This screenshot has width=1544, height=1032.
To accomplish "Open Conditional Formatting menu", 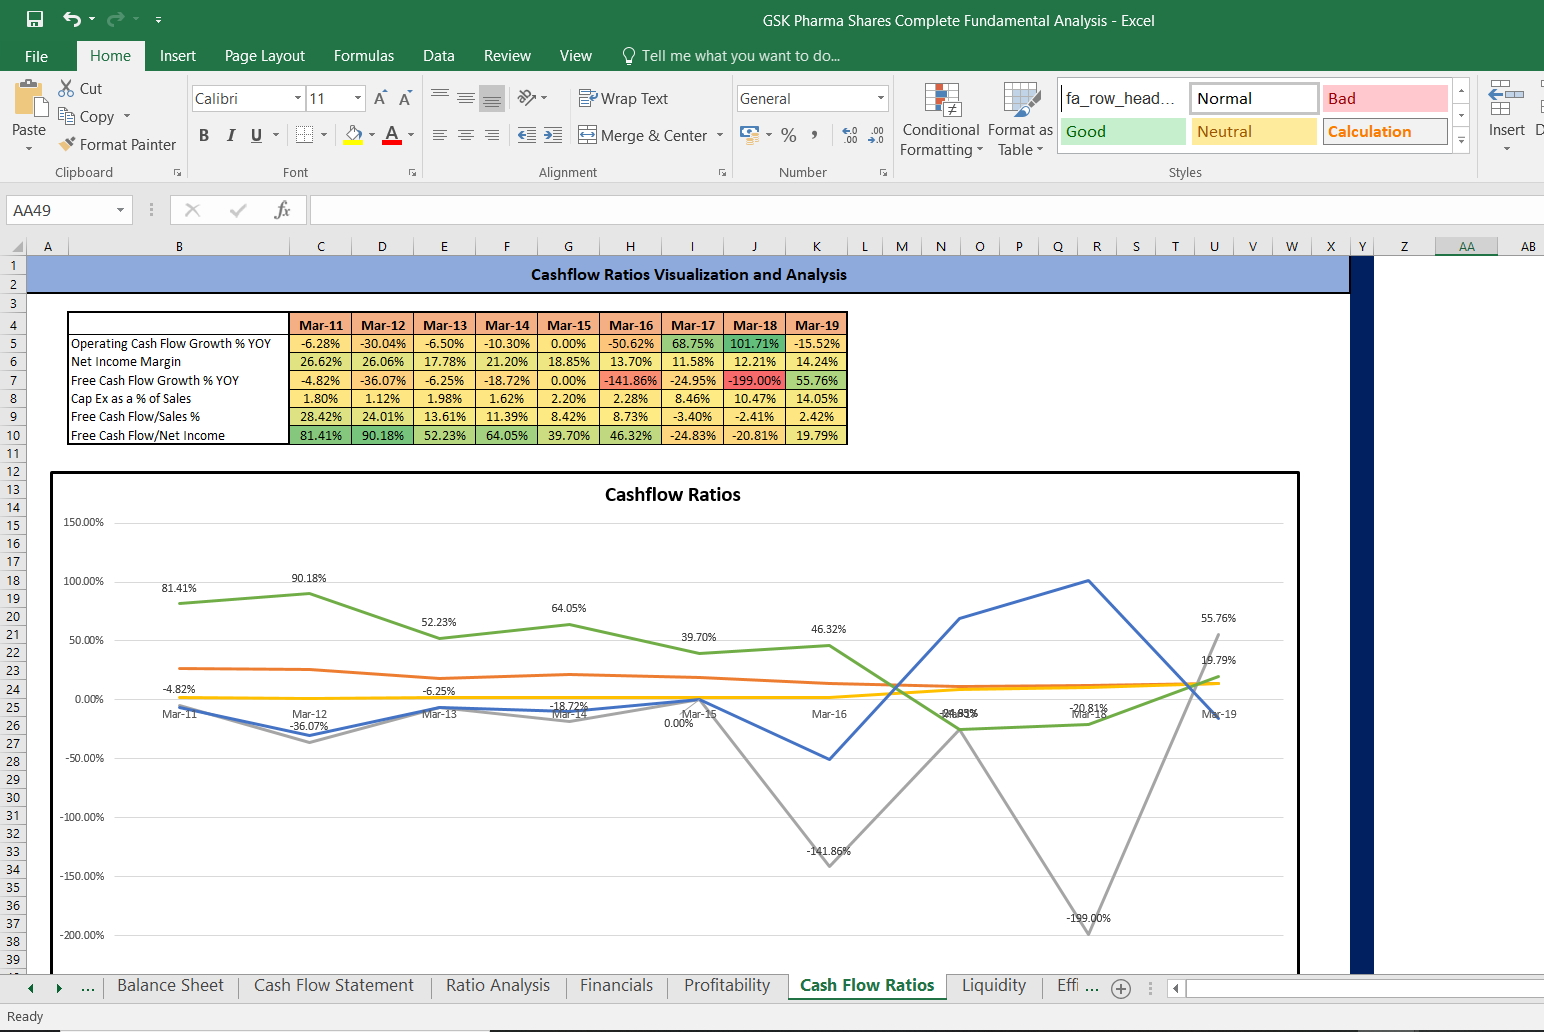I will [941, 120].
